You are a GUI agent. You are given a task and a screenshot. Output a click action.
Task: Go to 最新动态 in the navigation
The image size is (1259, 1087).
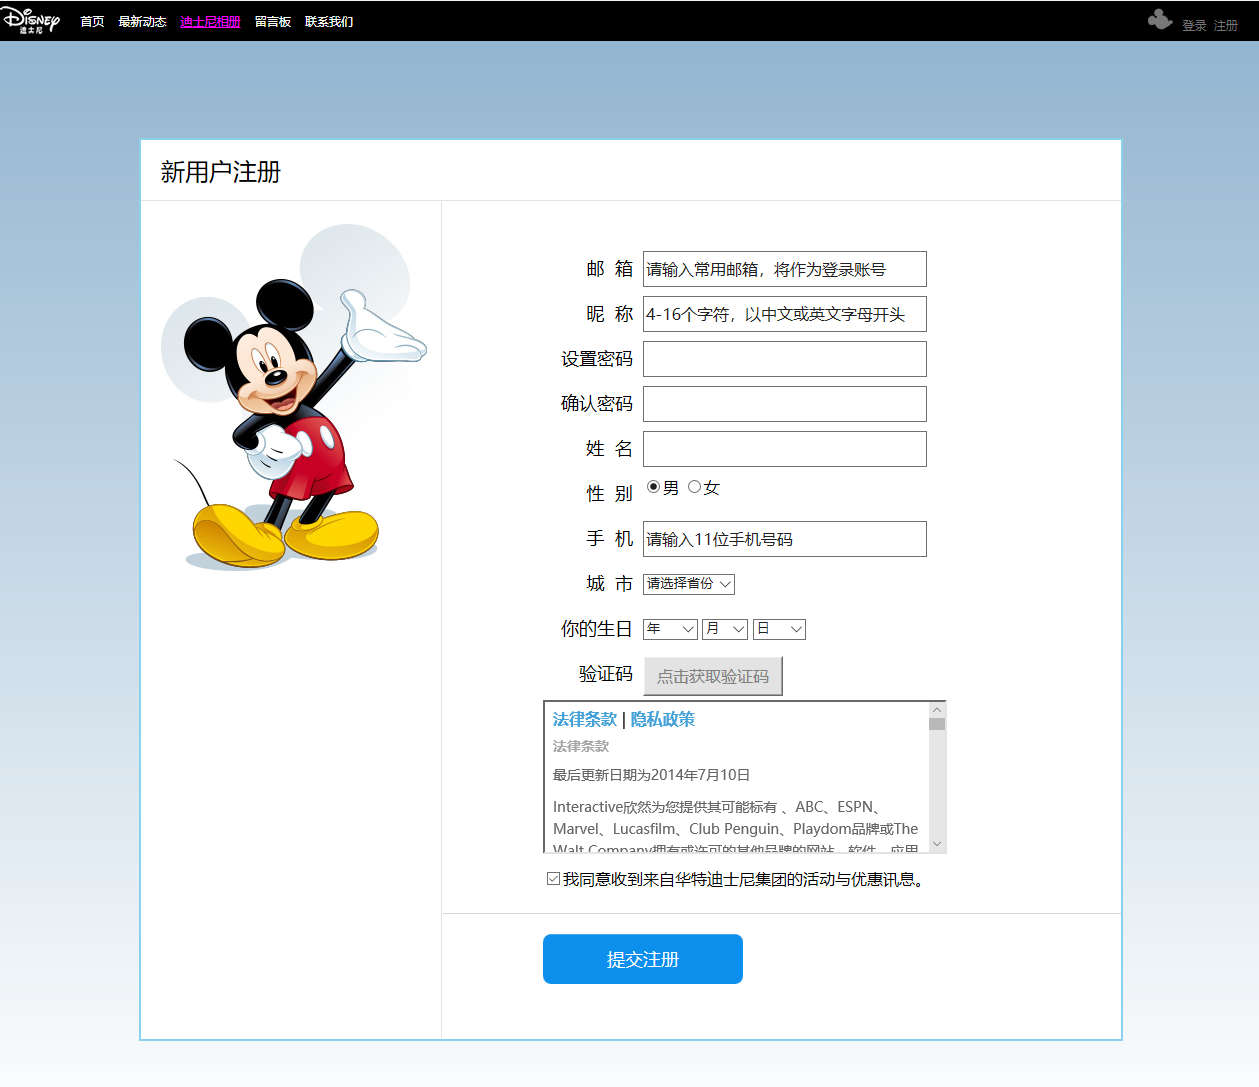coord(142,21)
